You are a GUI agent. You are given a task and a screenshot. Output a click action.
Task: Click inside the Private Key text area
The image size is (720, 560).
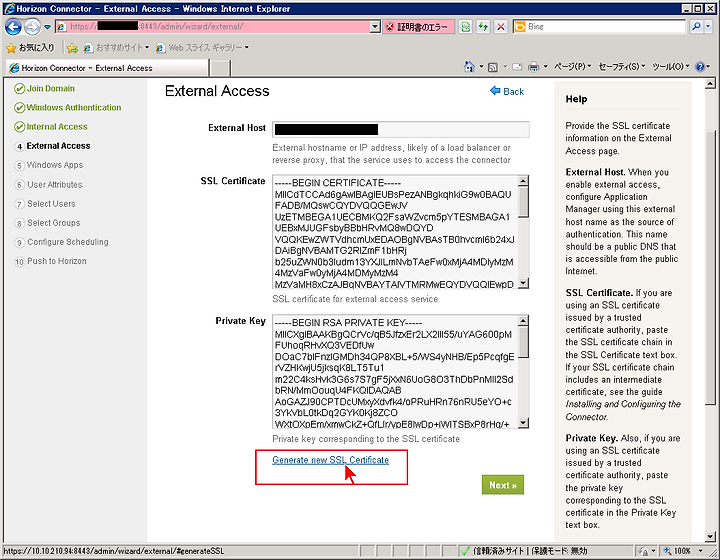395,372
